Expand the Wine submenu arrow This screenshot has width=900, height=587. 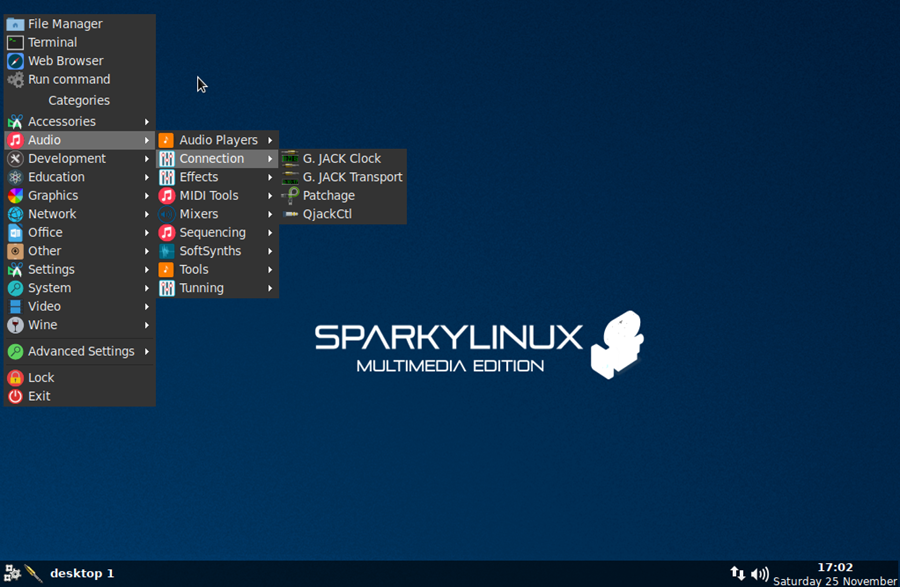click(147, 325)
